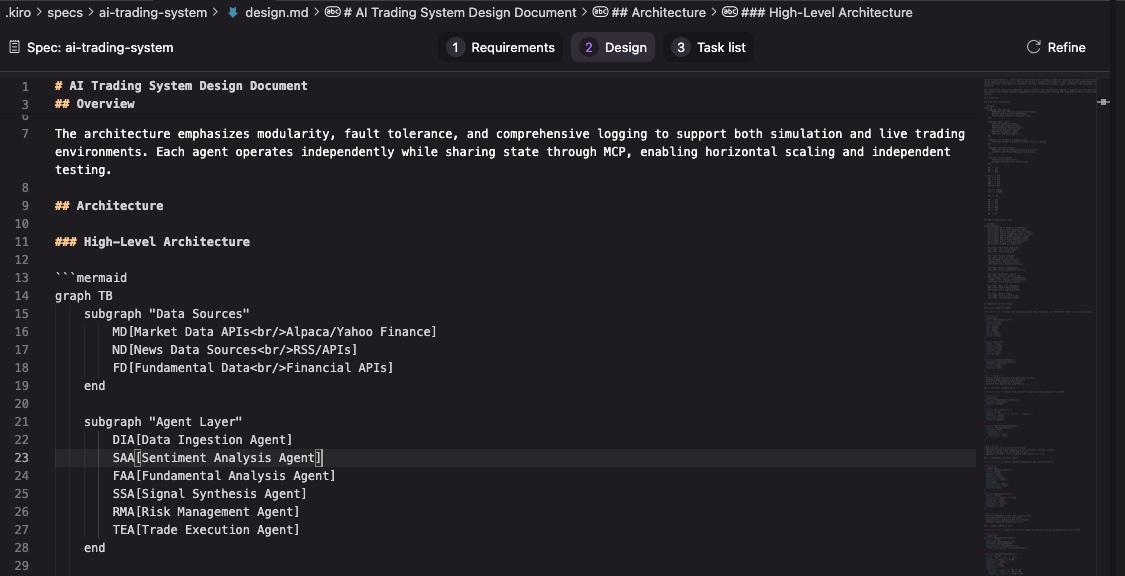Image resolution: width=1125 pixels, height=576 pixels.
Task: Click the symbol icon before '## Architecture' breadcrumb
Action: click(x=601, y=12)
